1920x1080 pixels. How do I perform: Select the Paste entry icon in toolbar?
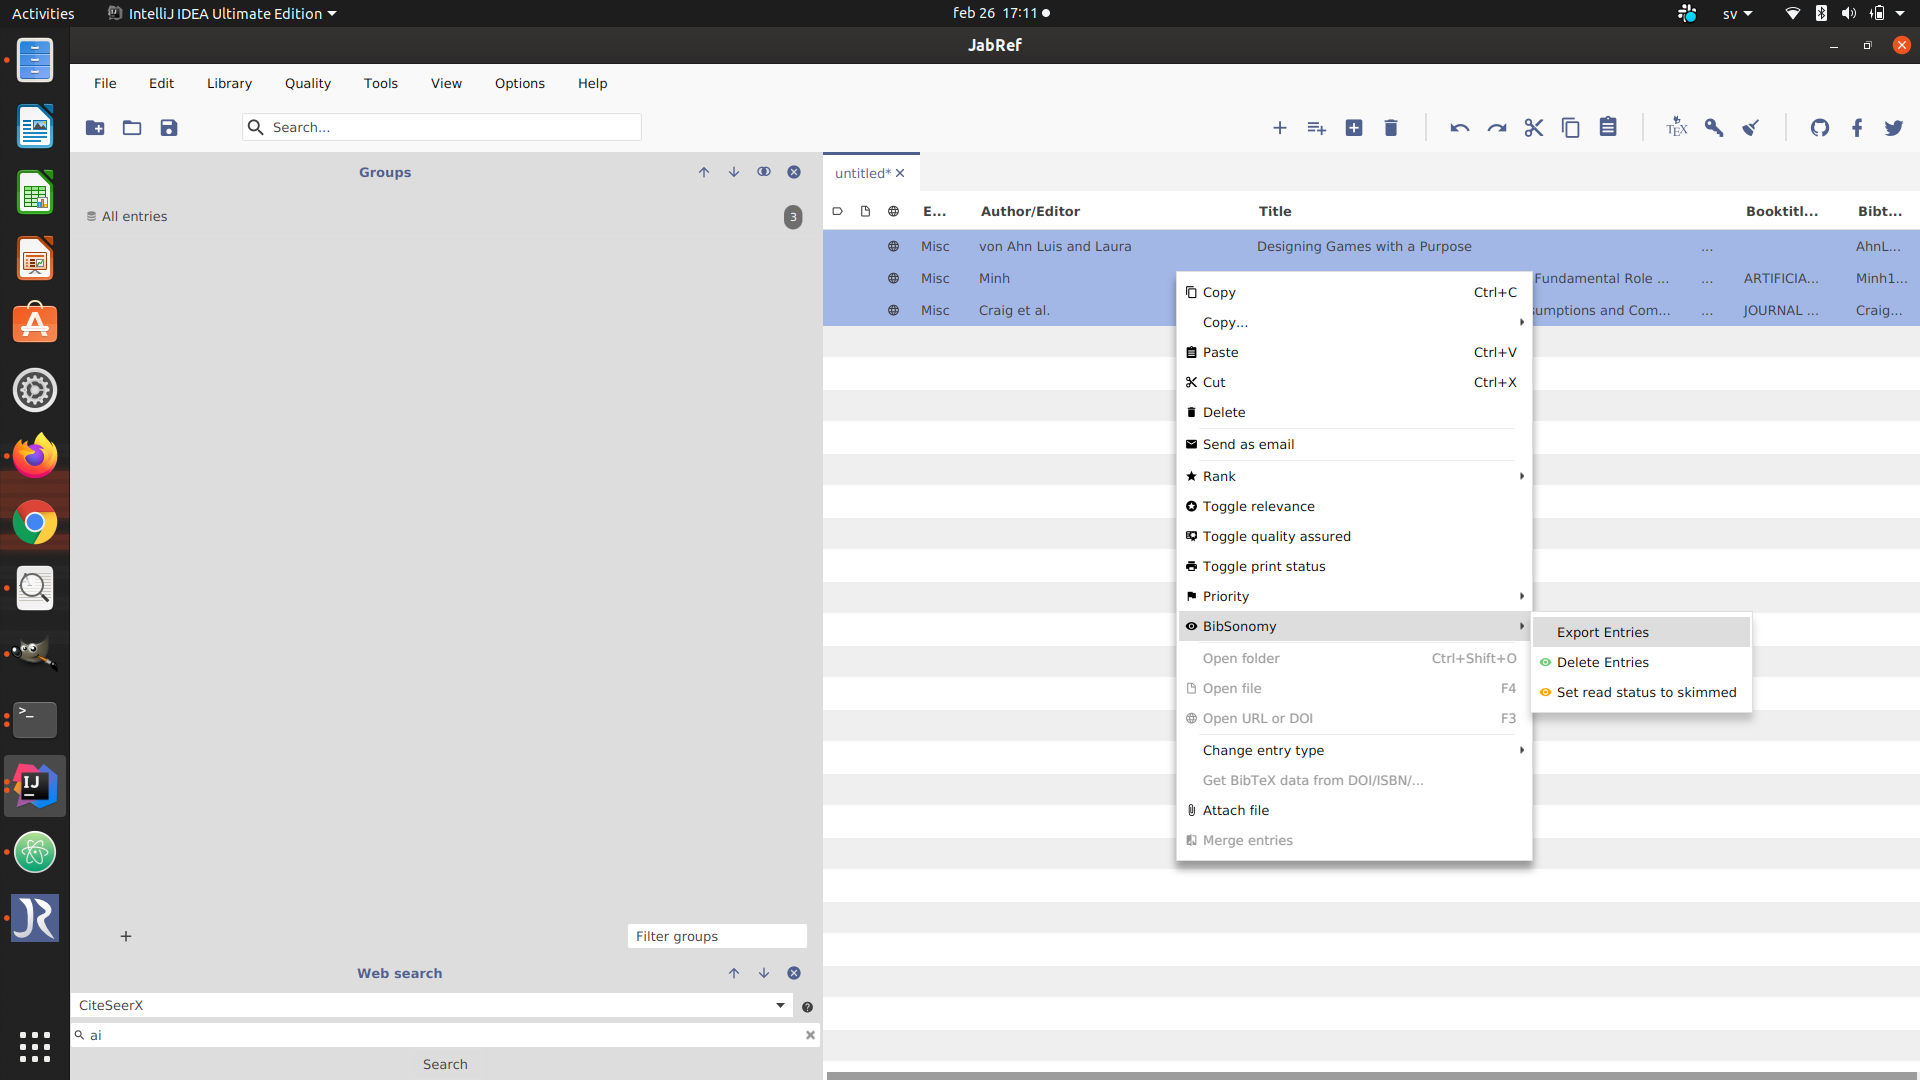click(1607, 127)
